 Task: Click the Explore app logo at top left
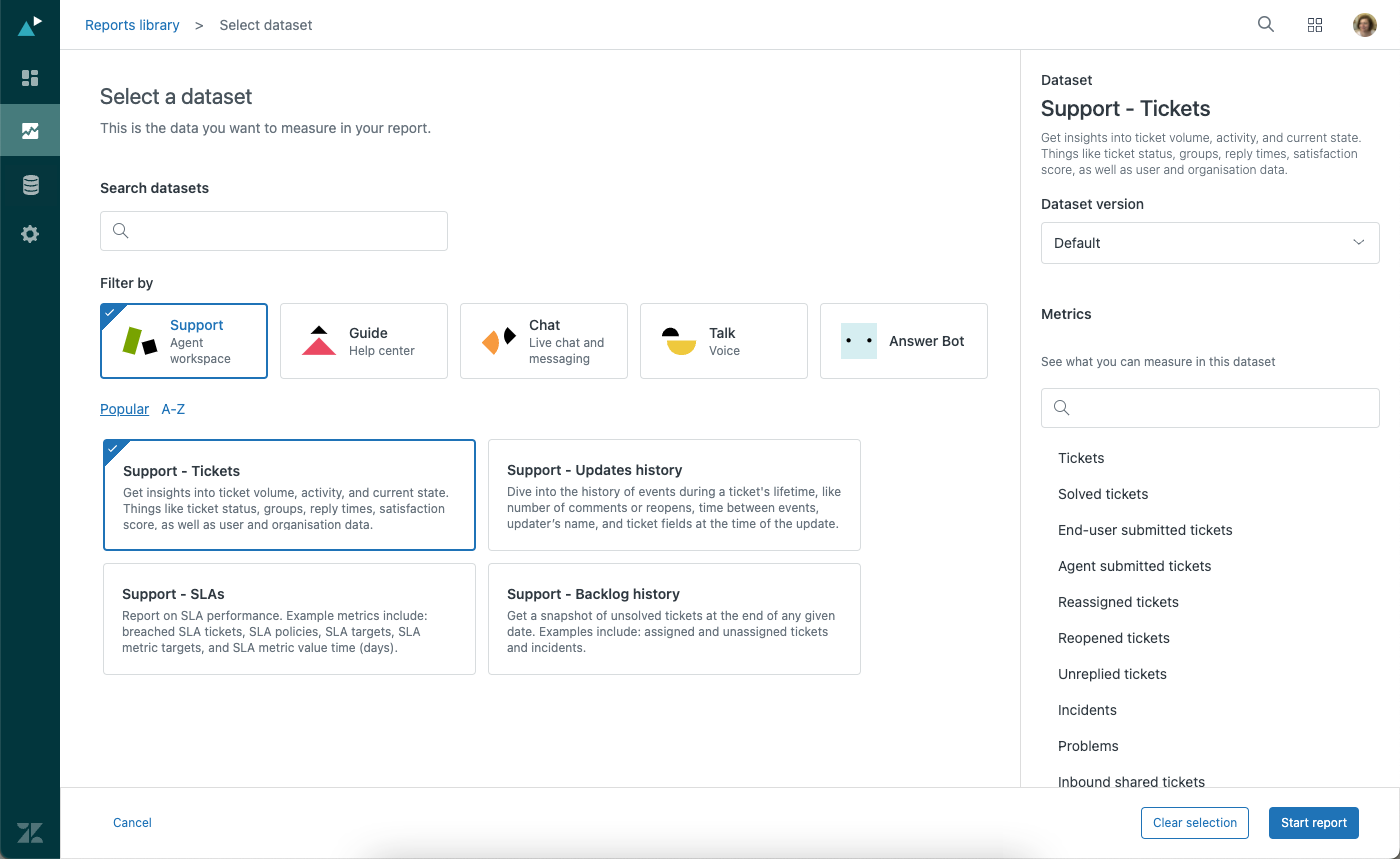30,25
